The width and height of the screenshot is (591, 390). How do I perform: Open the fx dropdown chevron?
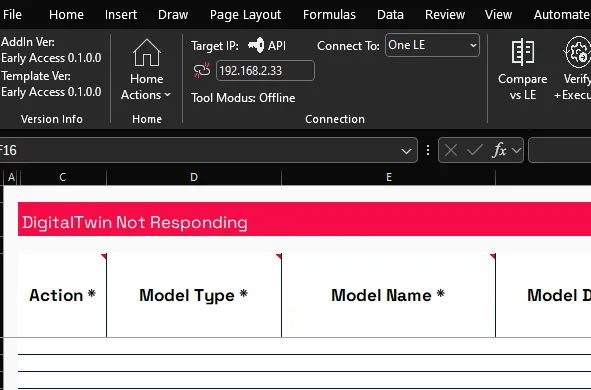[516, 150]
